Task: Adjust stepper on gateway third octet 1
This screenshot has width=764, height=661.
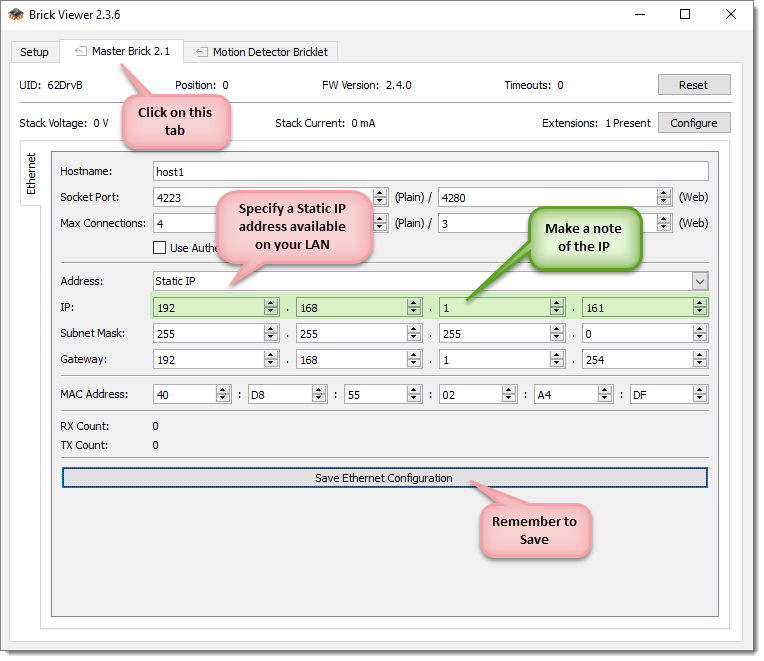Action: [557, 359]
